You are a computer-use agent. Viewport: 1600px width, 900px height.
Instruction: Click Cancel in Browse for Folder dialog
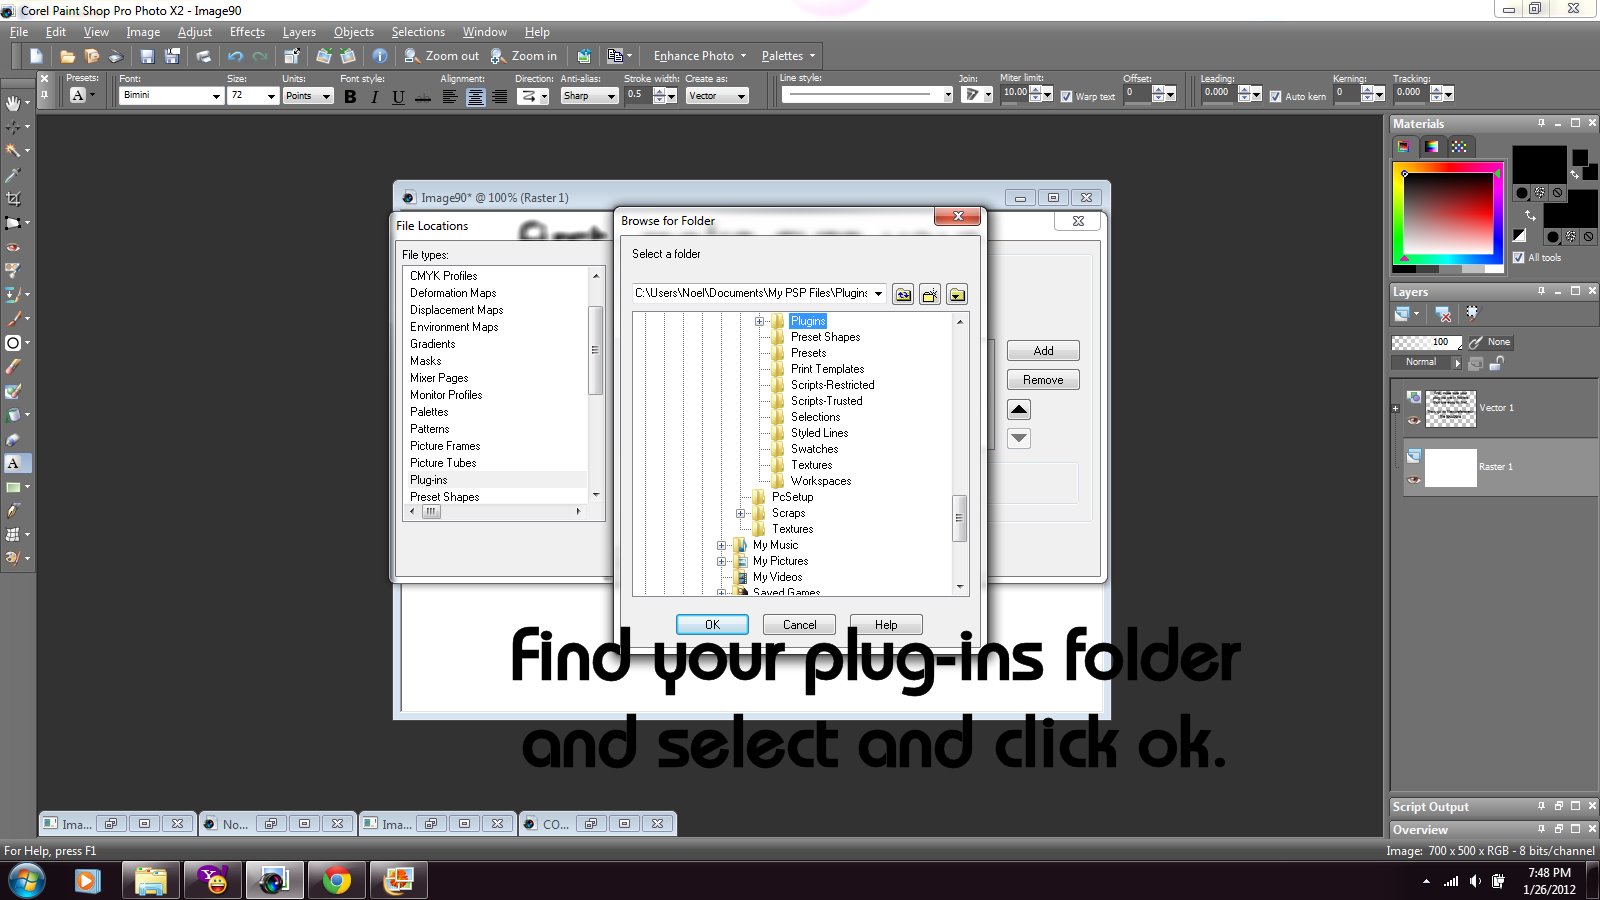click(x=799, y=625)
